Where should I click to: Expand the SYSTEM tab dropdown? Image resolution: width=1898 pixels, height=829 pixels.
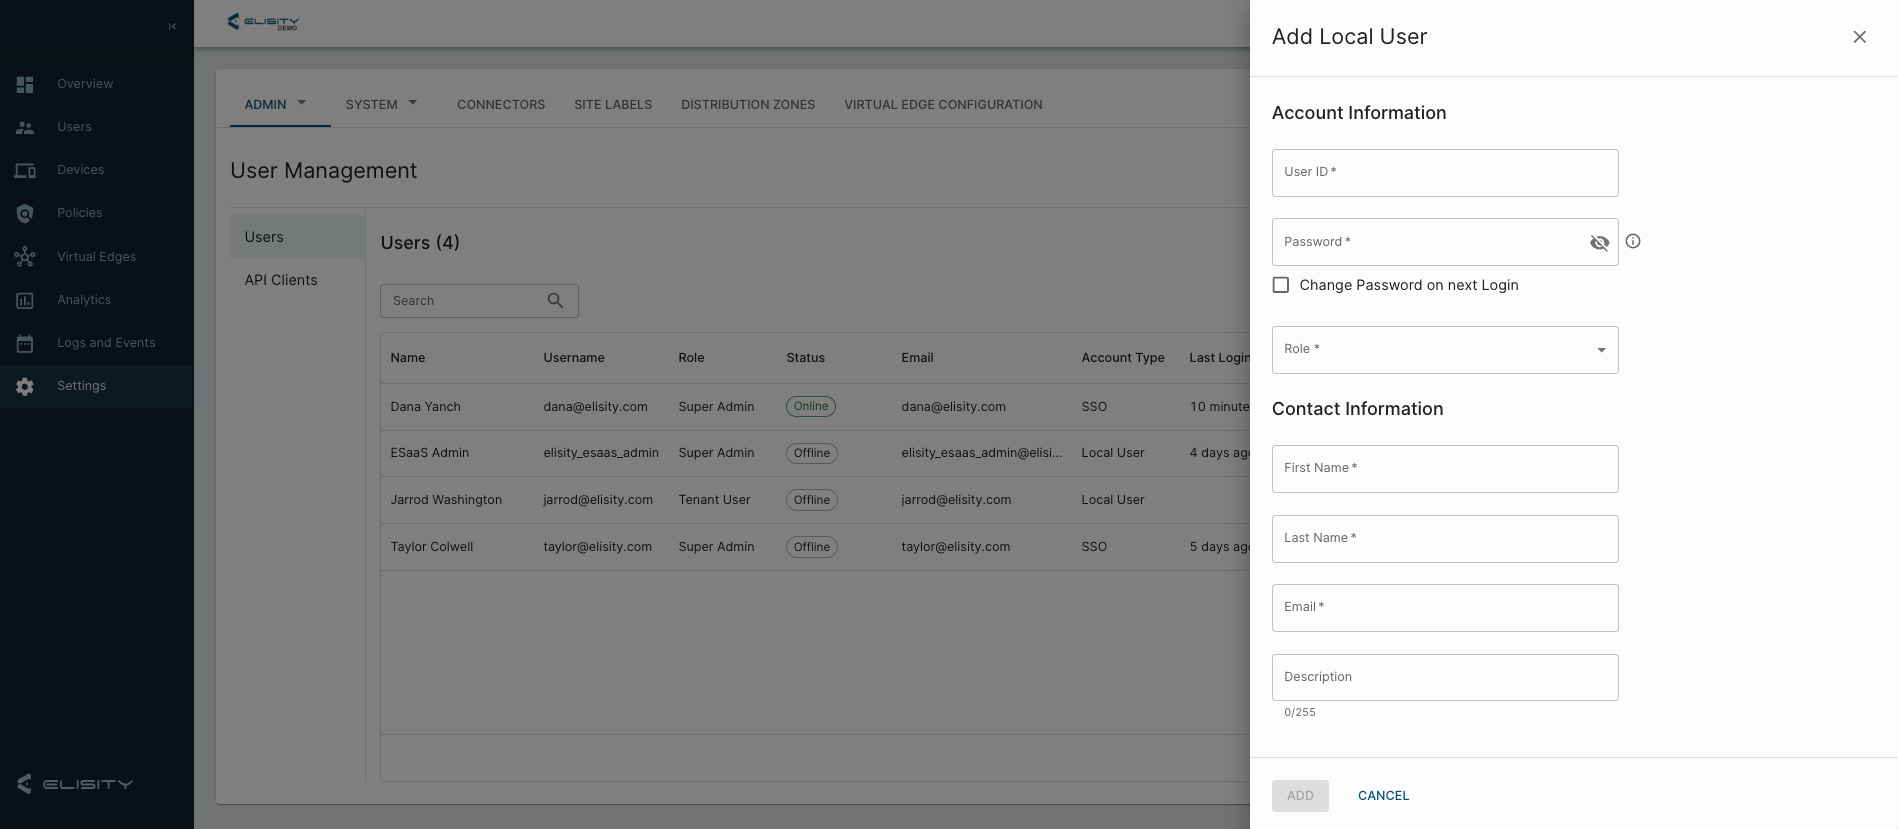[x=413, y=102]
